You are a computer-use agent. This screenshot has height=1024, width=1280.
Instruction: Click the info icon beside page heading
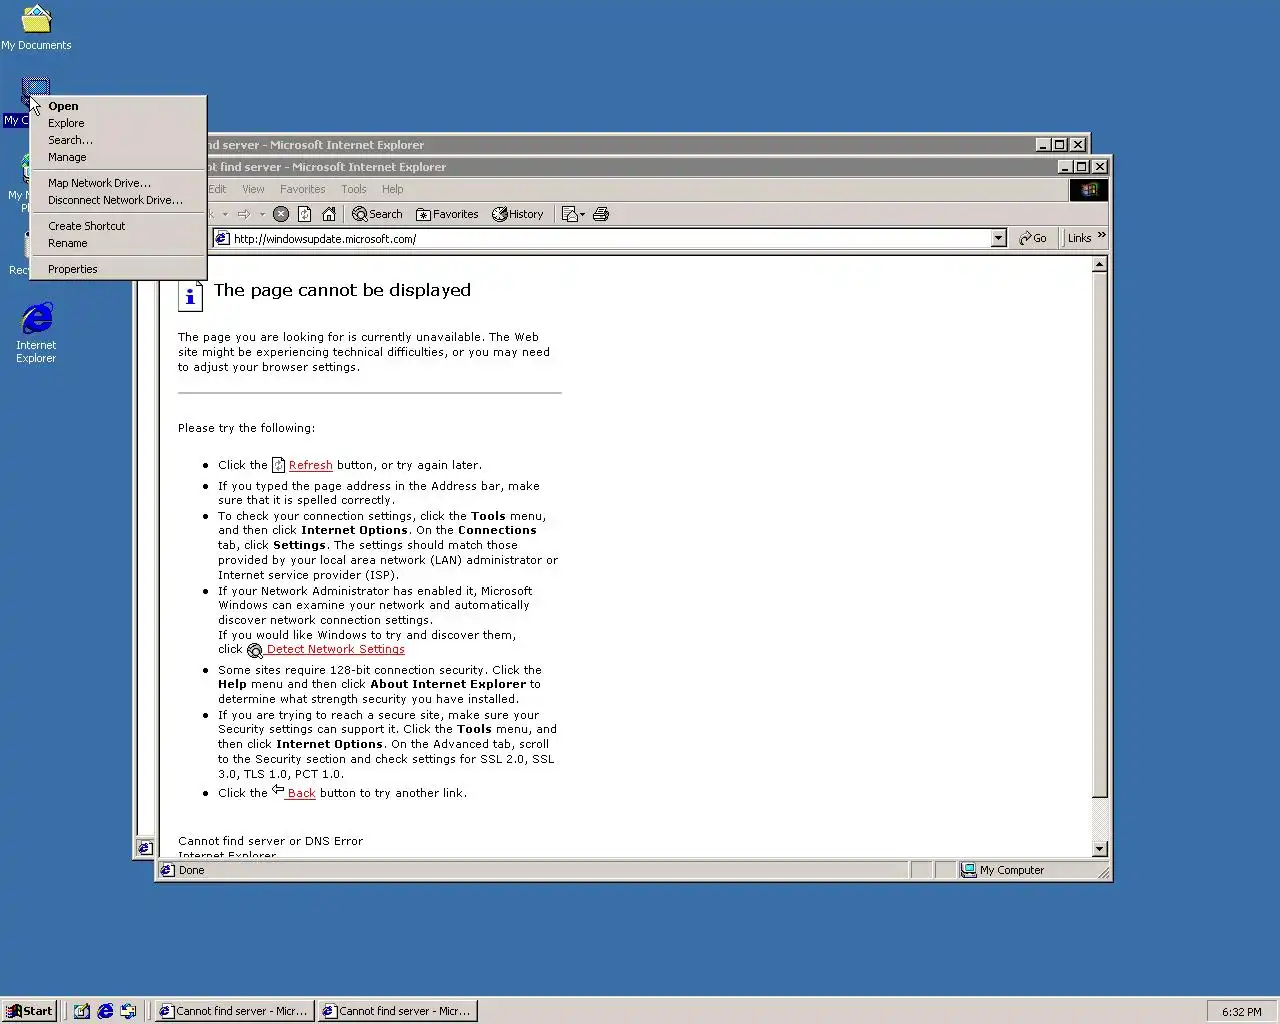point(190,296)
